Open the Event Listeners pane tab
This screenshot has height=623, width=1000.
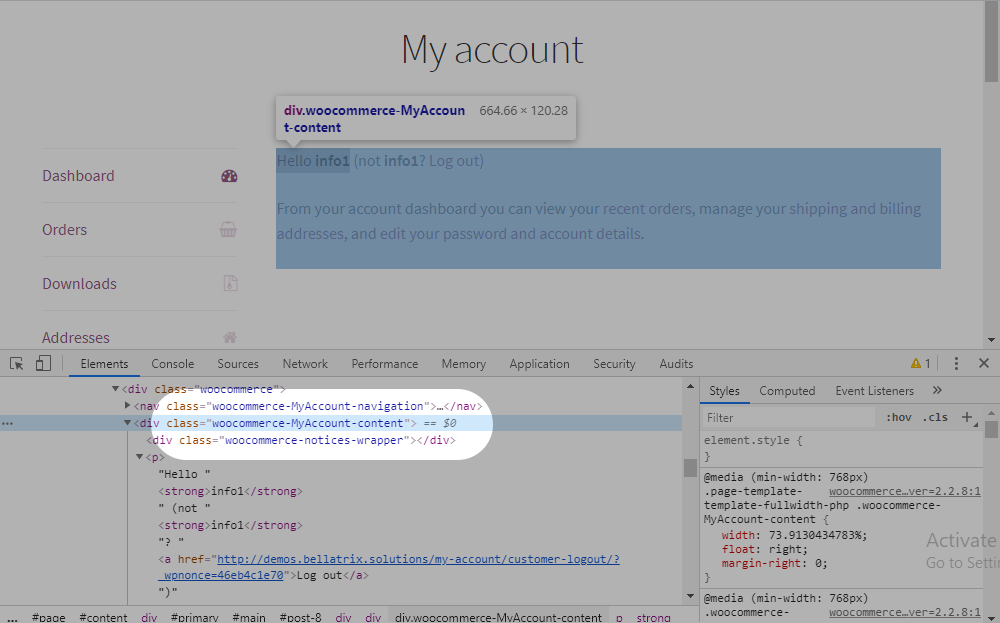pos(874,390)
